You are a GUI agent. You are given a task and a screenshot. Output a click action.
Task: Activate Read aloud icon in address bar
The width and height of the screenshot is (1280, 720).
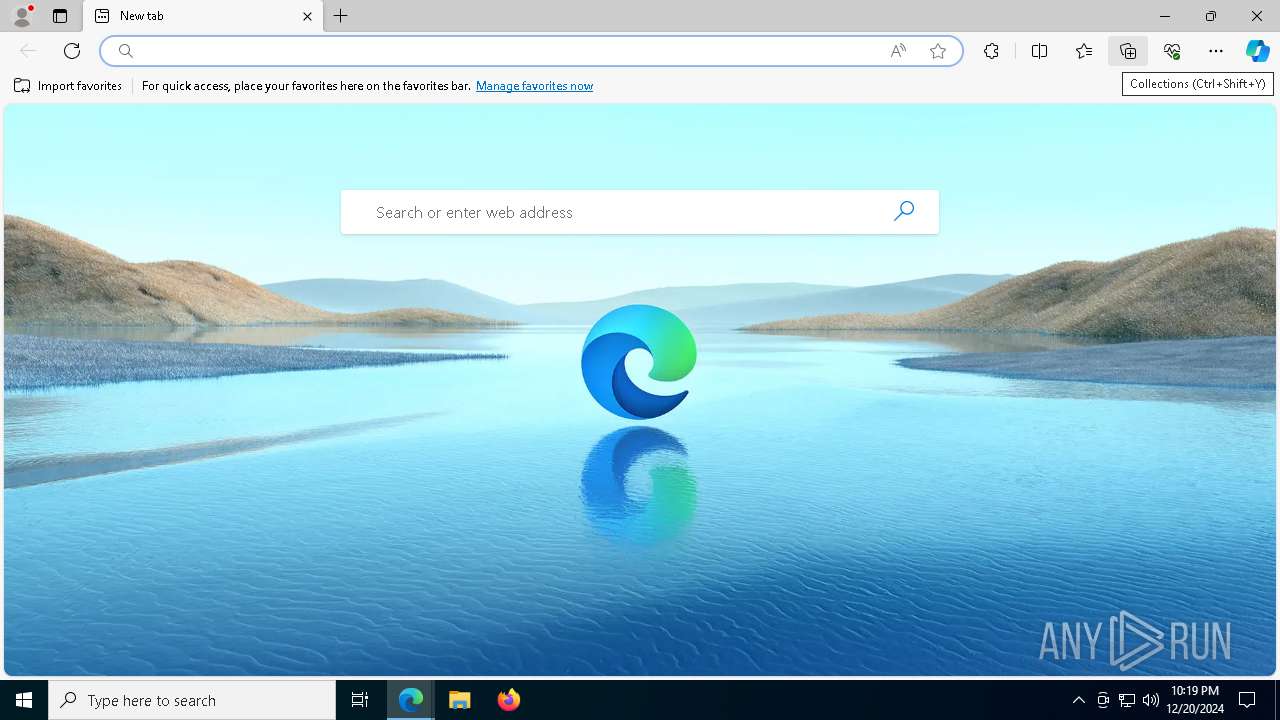[x=898, y=51]
